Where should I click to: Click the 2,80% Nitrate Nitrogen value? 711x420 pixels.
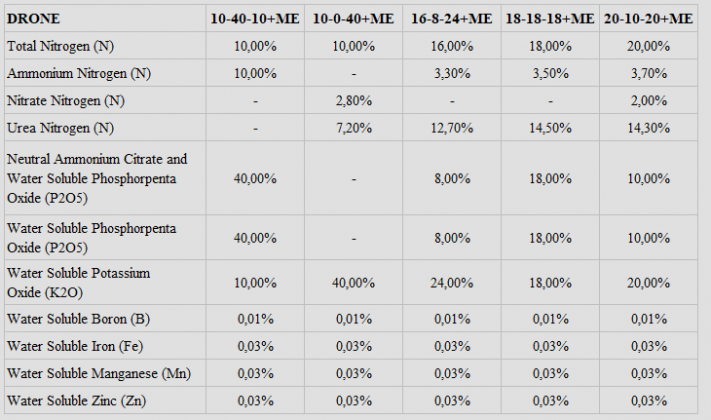(355, 101)
